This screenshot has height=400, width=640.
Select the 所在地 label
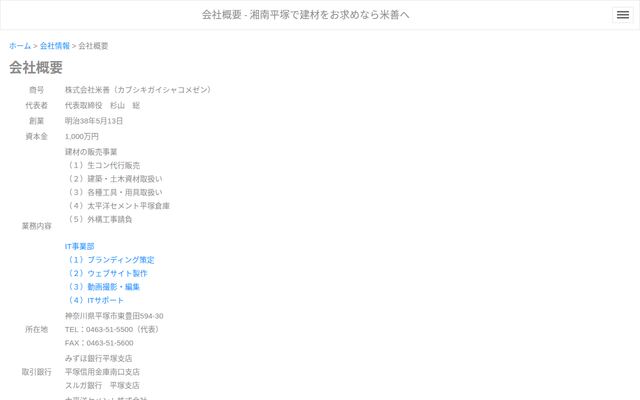point(36,329)
